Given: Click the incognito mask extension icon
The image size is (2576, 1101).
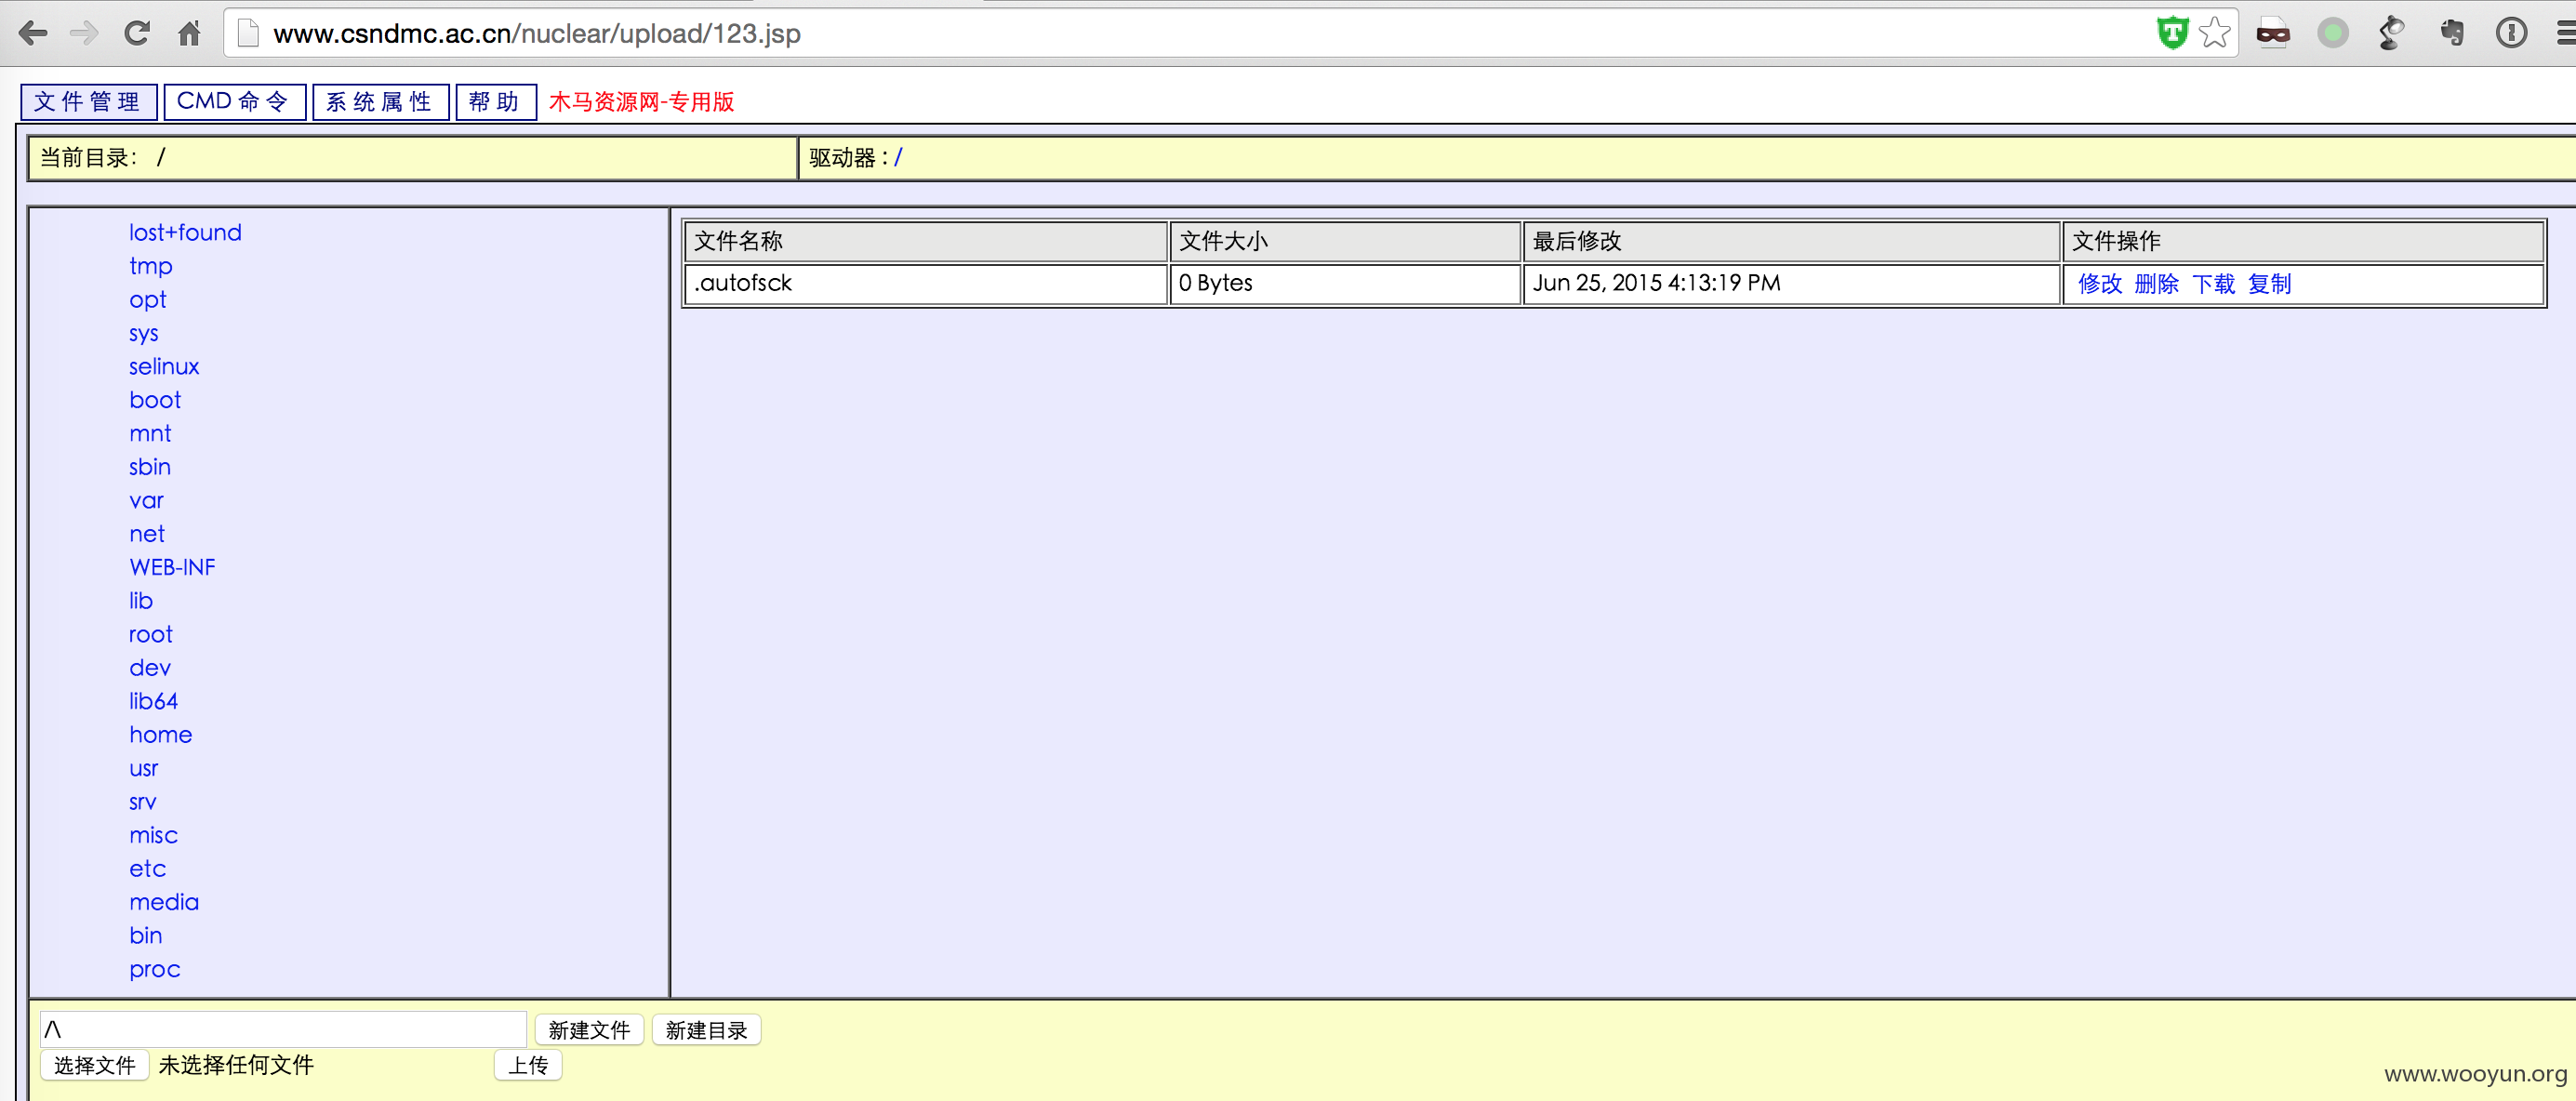Looking at the screenshot, I should coord(2273,34).
